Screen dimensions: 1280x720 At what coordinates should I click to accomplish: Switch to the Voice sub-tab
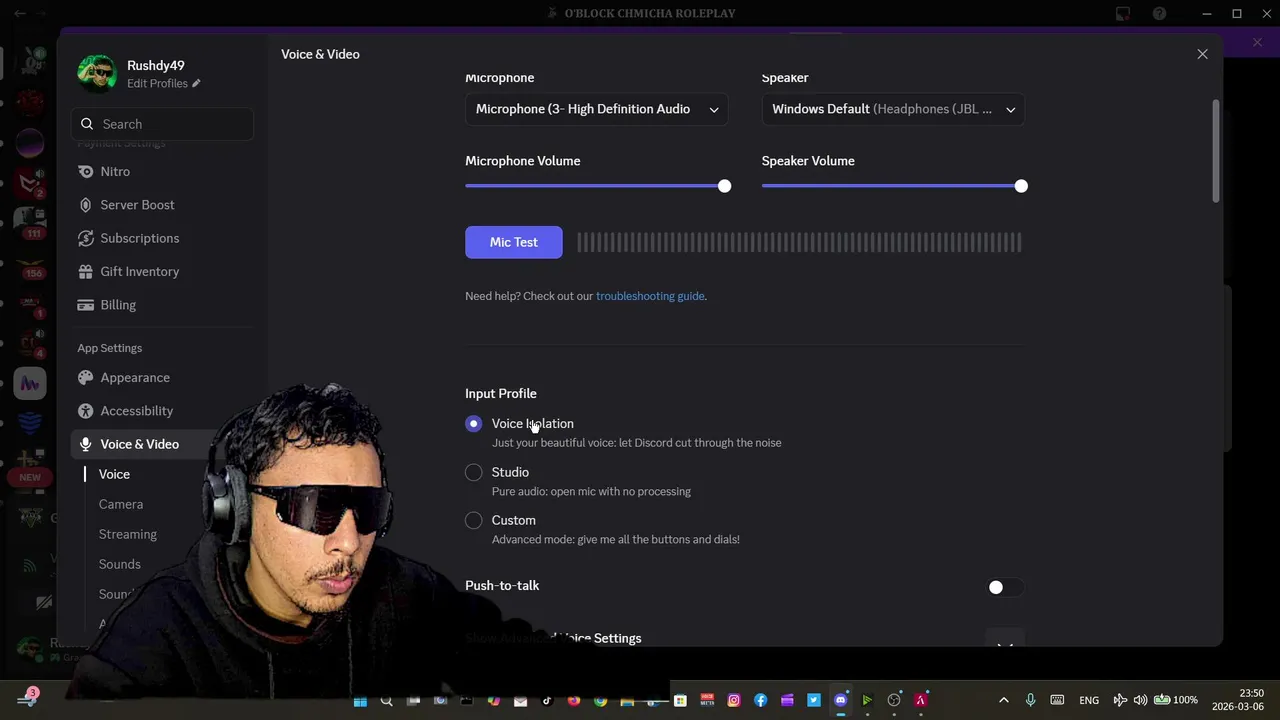114,474
